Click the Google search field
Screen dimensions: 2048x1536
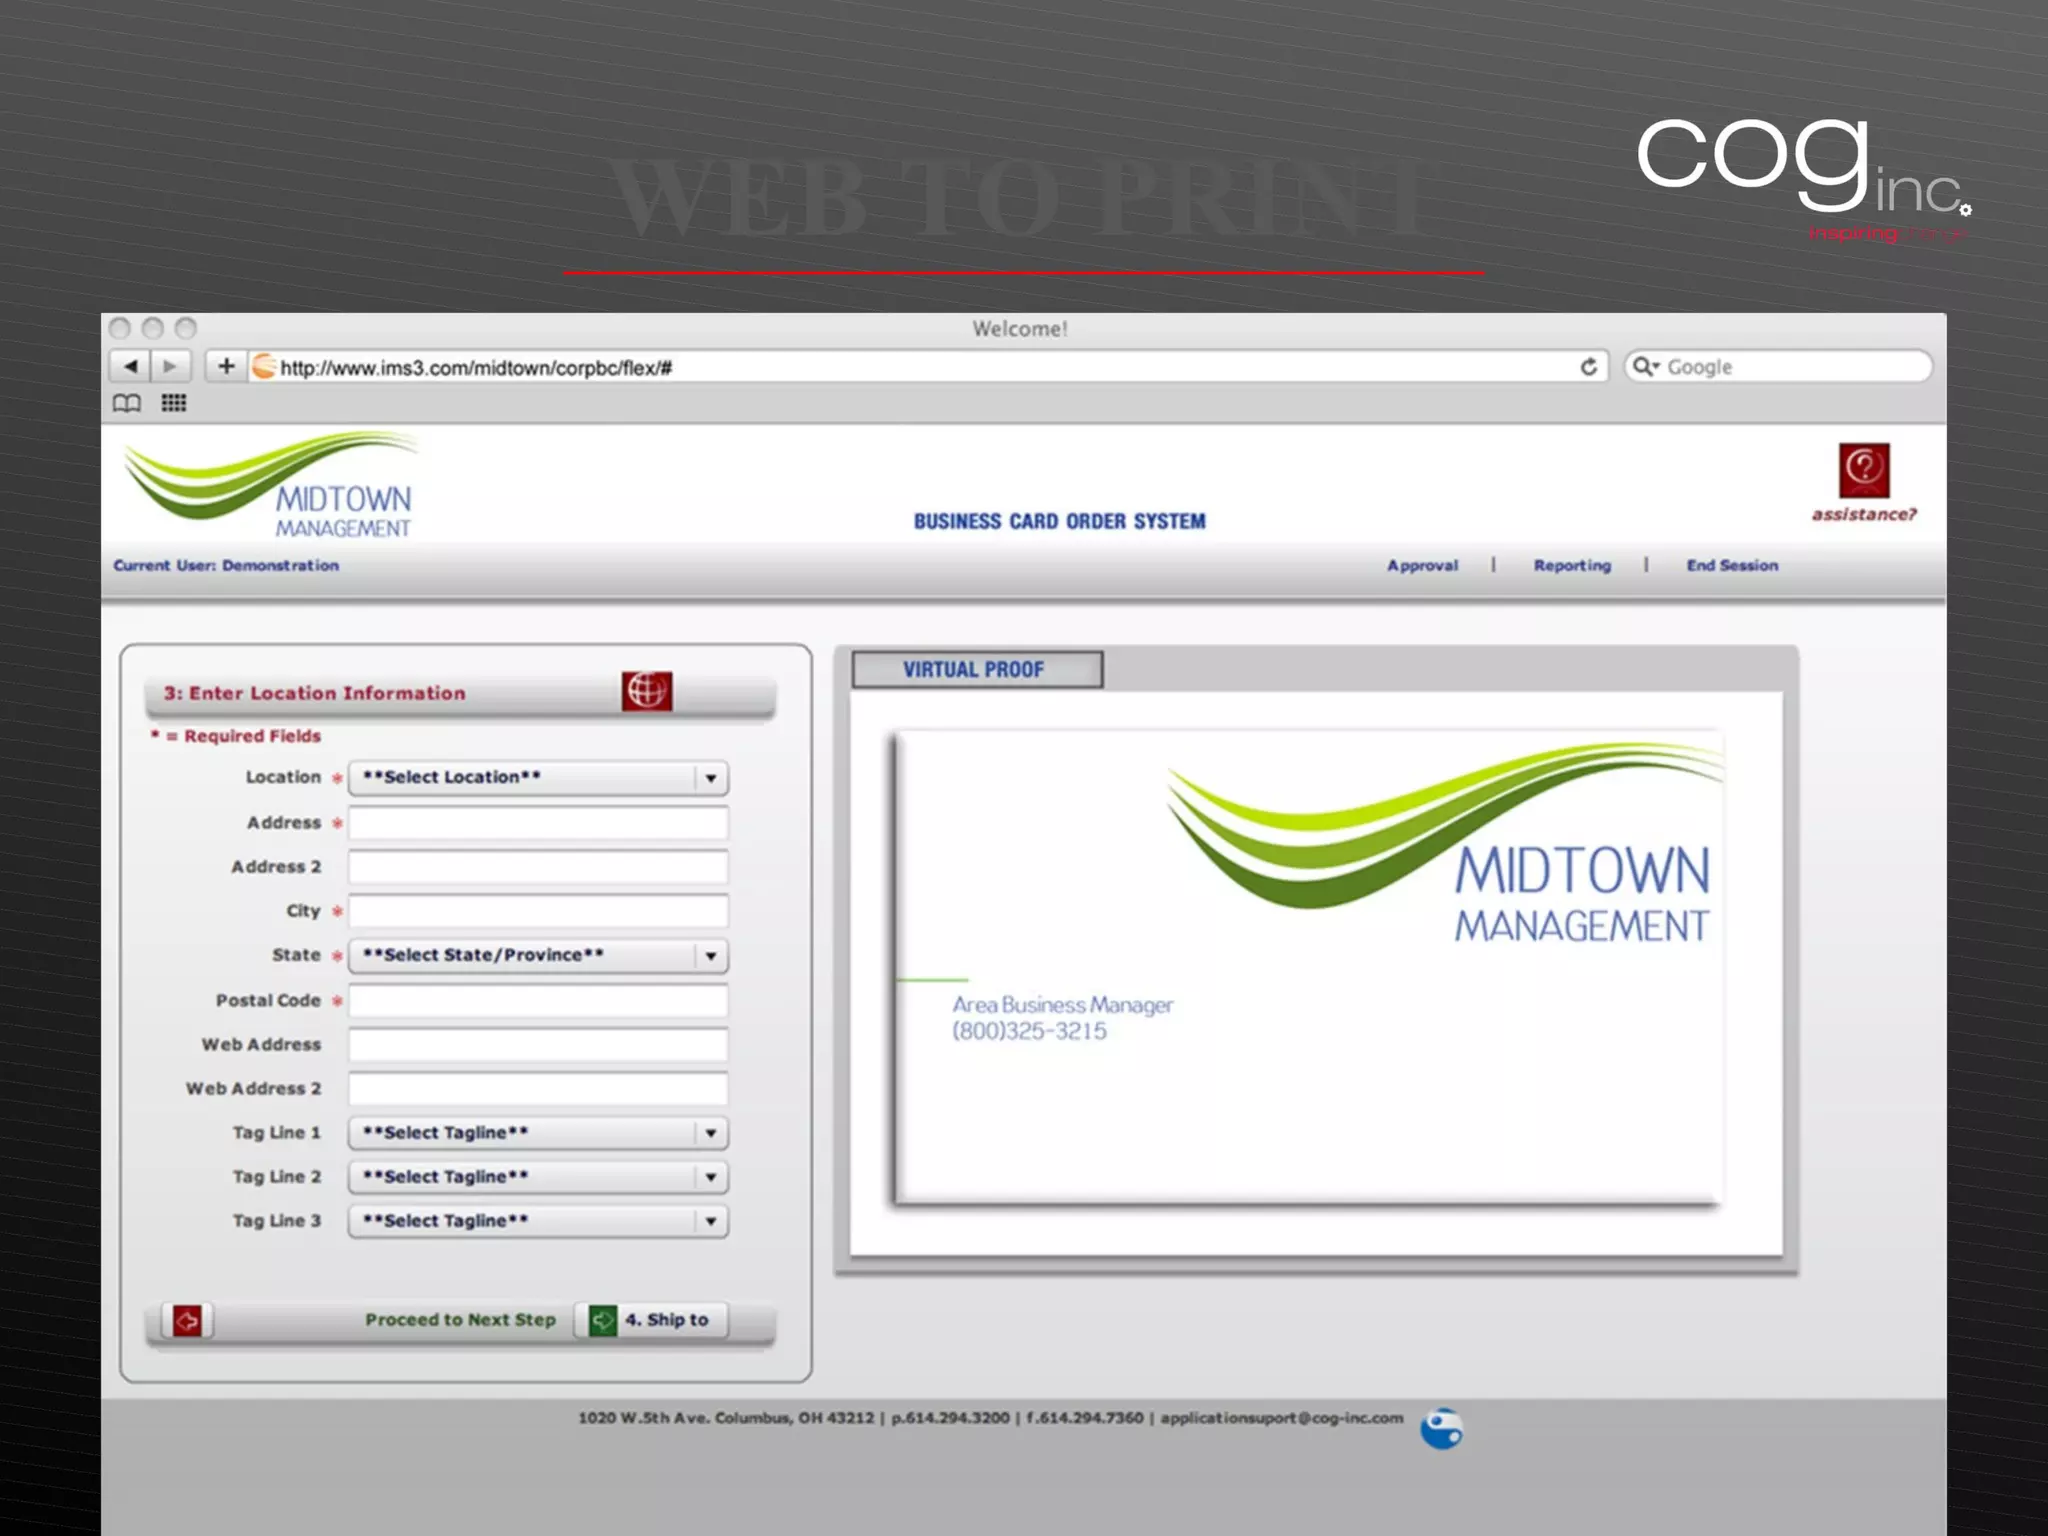[x=1778, y=367]
